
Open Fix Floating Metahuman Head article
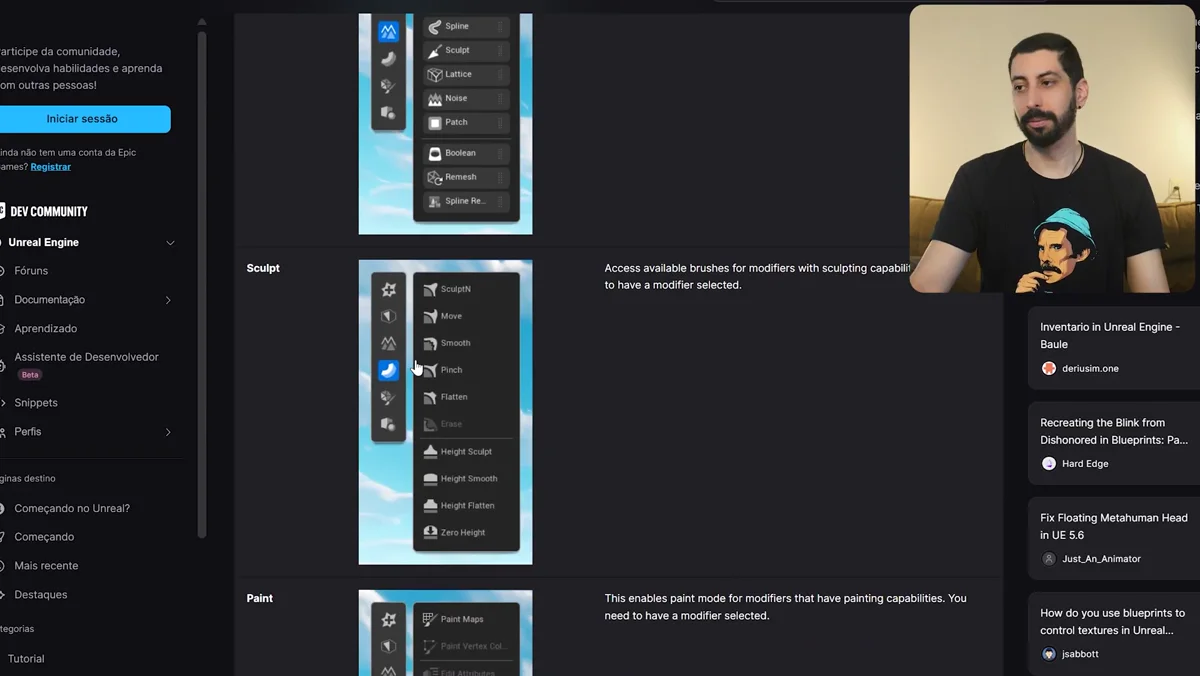click(x=1113, y=526)
